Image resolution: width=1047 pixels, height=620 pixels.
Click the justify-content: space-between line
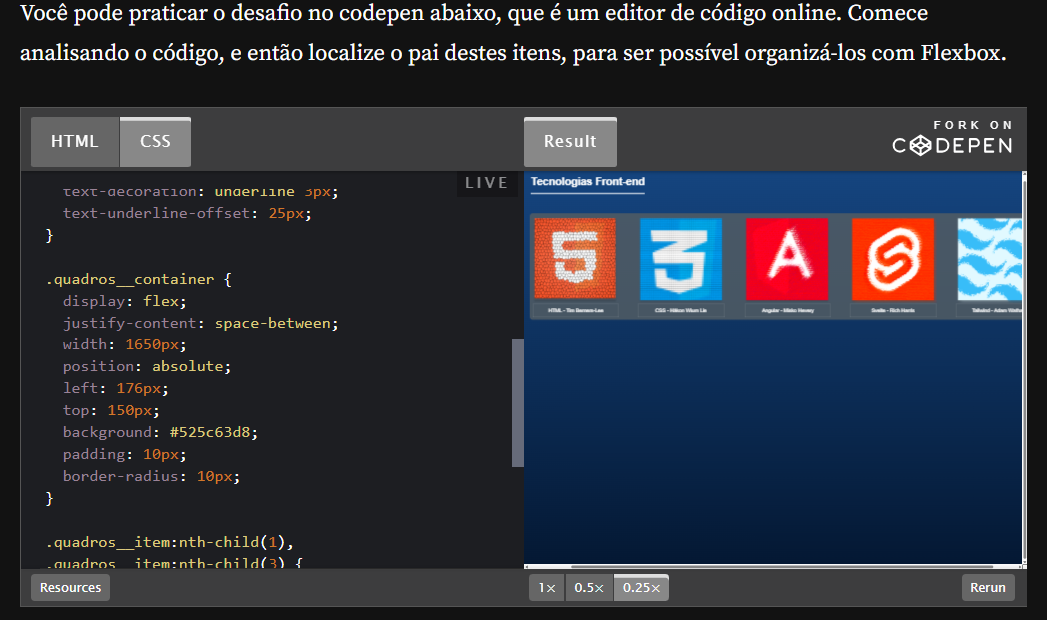click(201, 323)
